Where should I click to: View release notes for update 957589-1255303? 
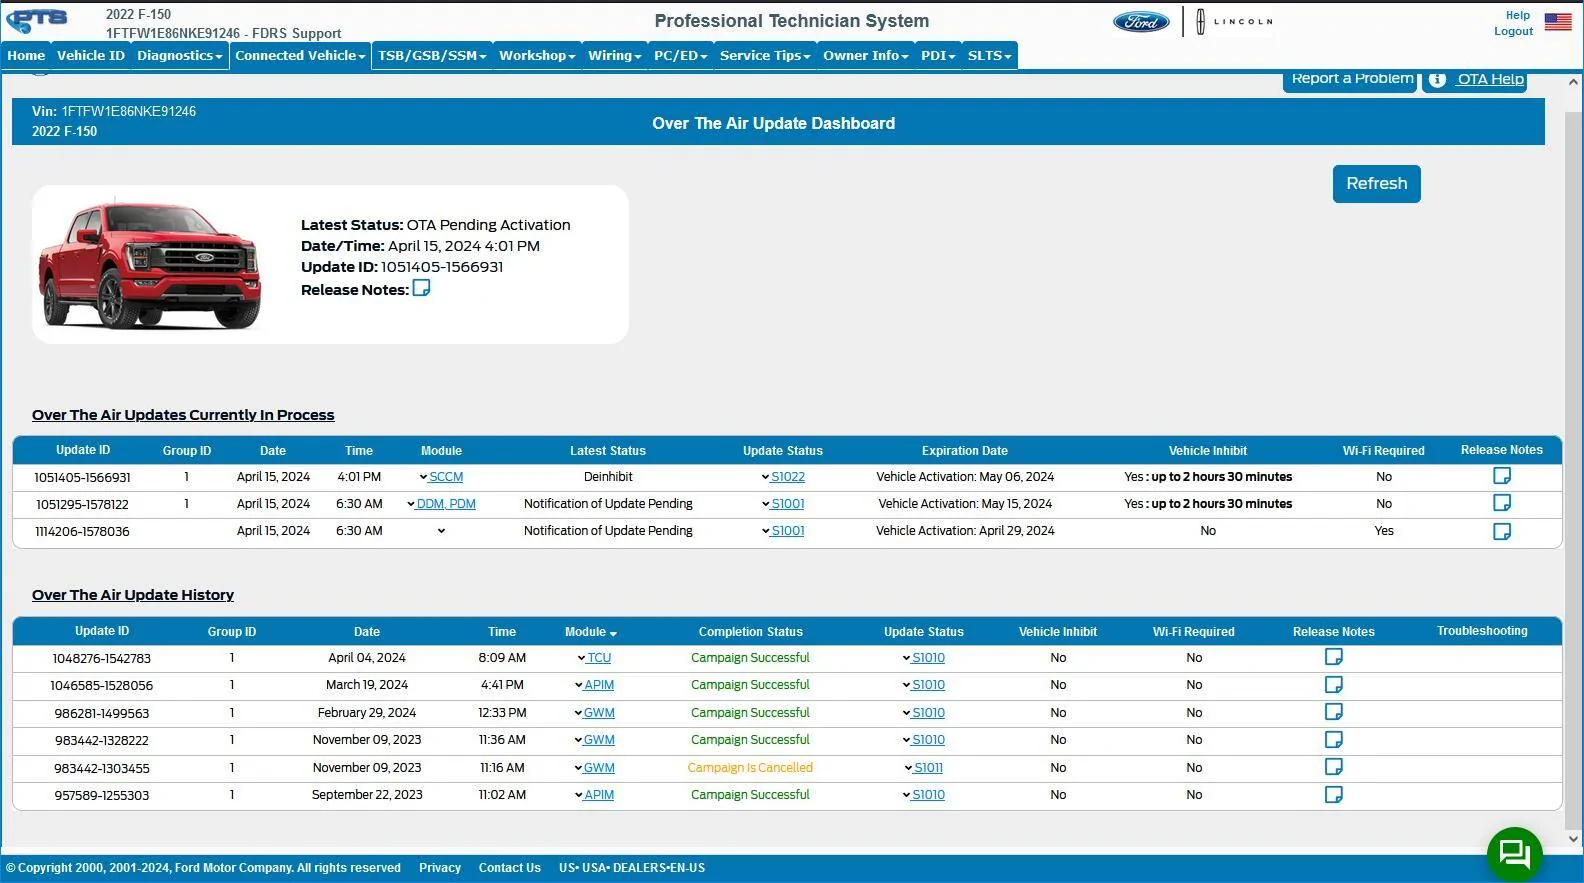click(x=1333, y=795)
